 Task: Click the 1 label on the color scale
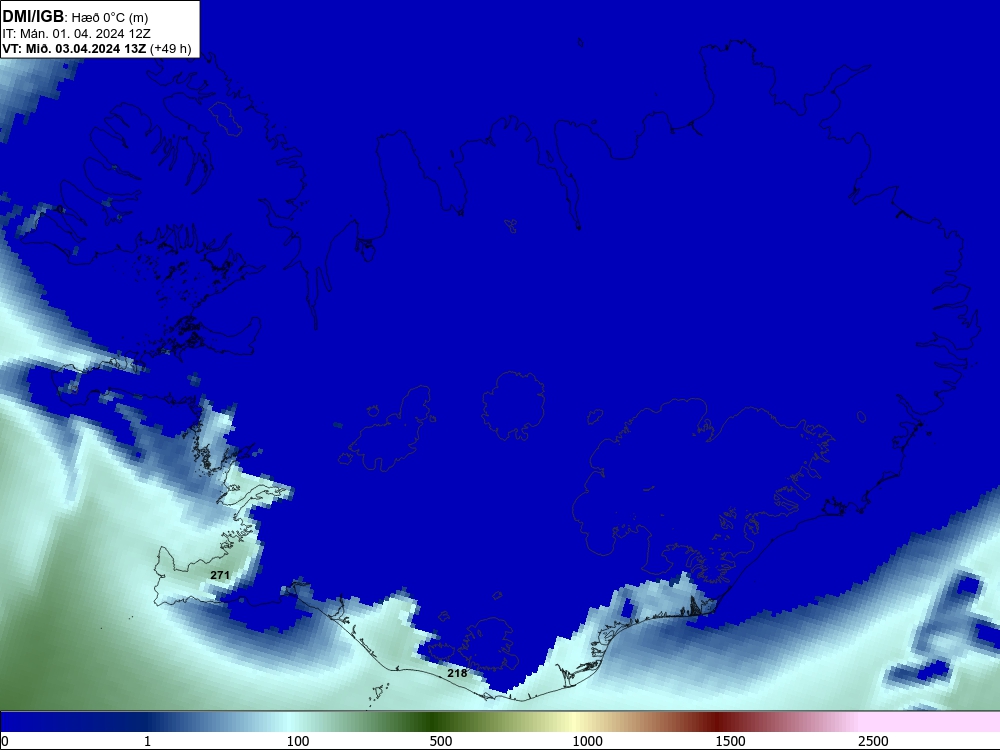click(147, 741)
